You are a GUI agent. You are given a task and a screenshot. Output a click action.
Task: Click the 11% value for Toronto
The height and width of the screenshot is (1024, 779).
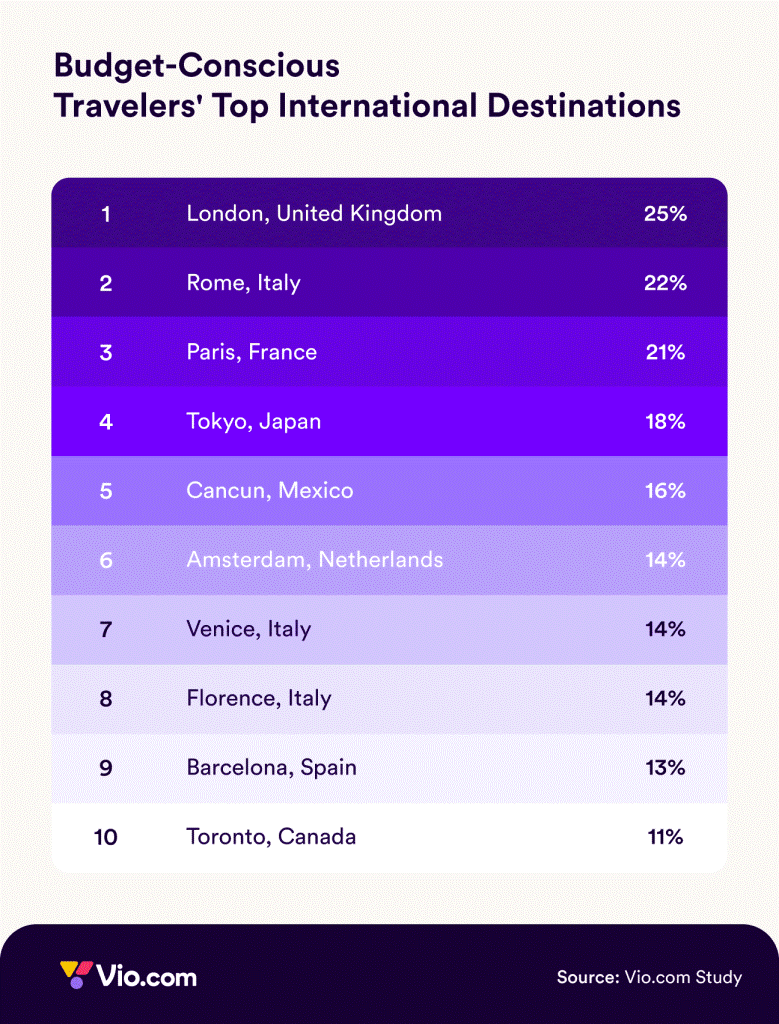click(665, 837)
